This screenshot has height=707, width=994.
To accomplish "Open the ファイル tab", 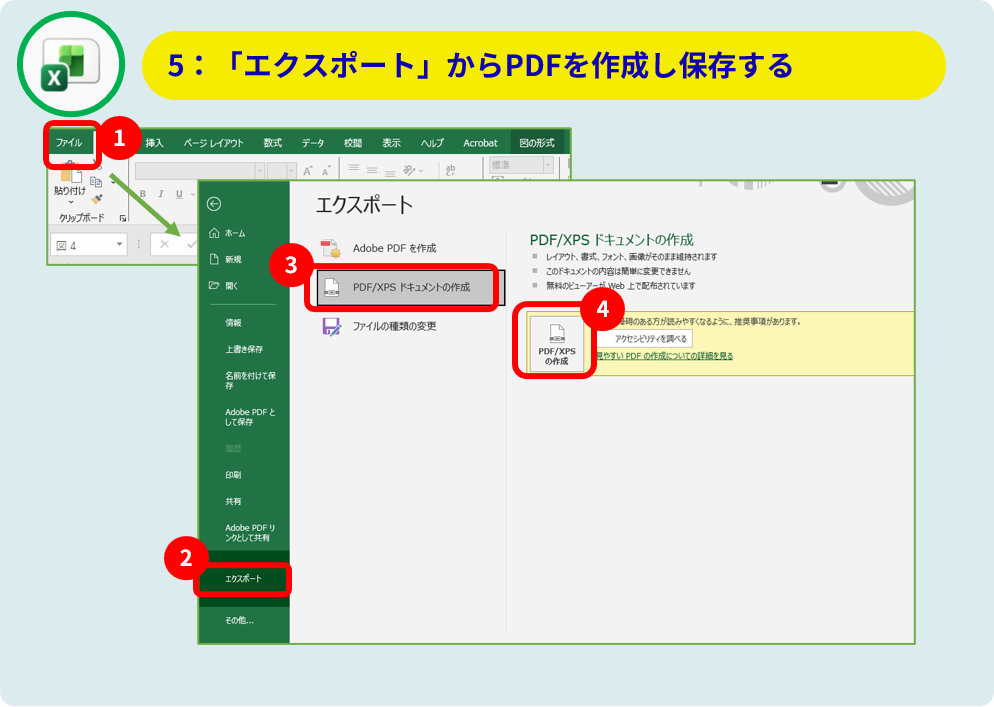I will click(69, 143).
